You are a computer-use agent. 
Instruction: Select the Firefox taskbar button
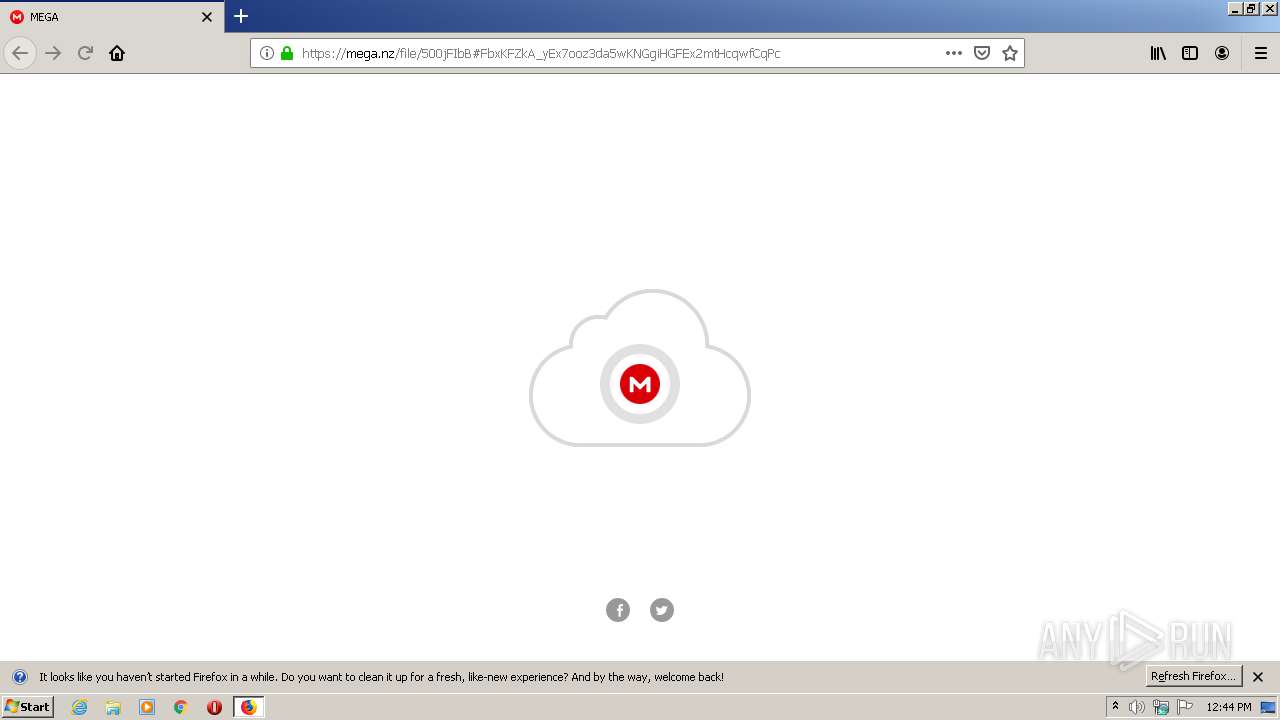click(249, 707)
